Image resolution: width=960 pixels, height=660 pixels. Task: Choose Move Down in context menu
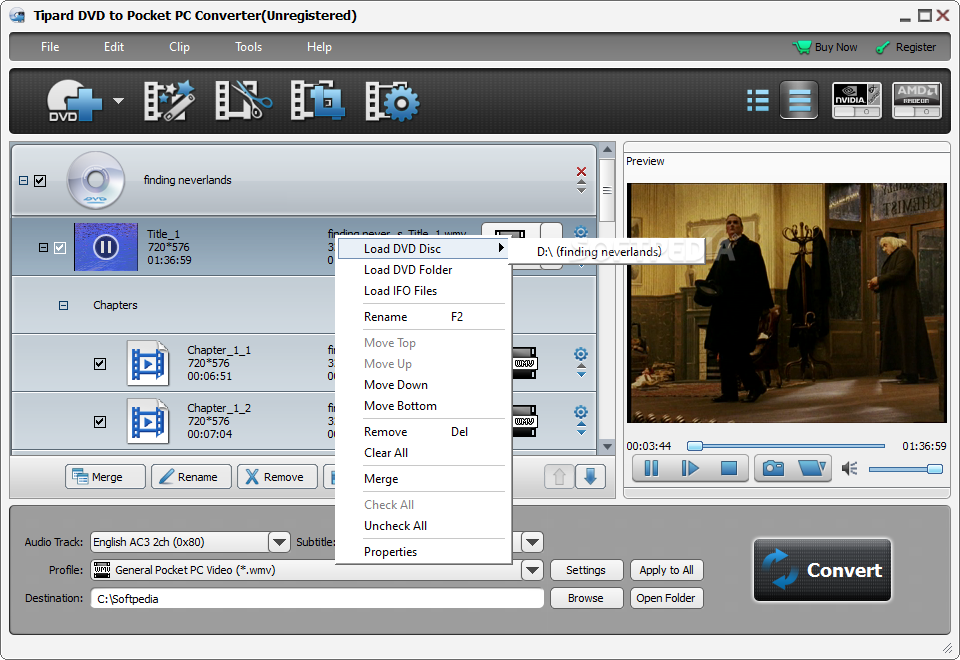(x=423, y=385)
